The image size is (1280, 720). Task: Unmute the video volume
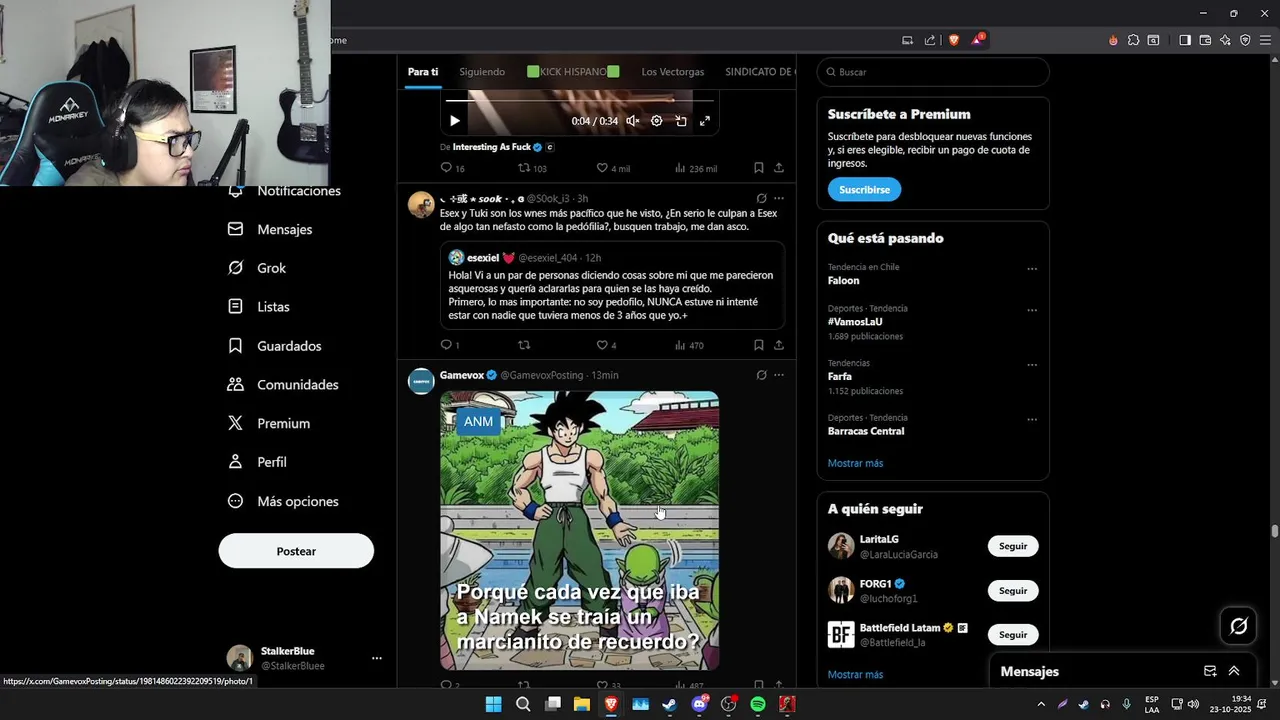[x=632, y=121]
